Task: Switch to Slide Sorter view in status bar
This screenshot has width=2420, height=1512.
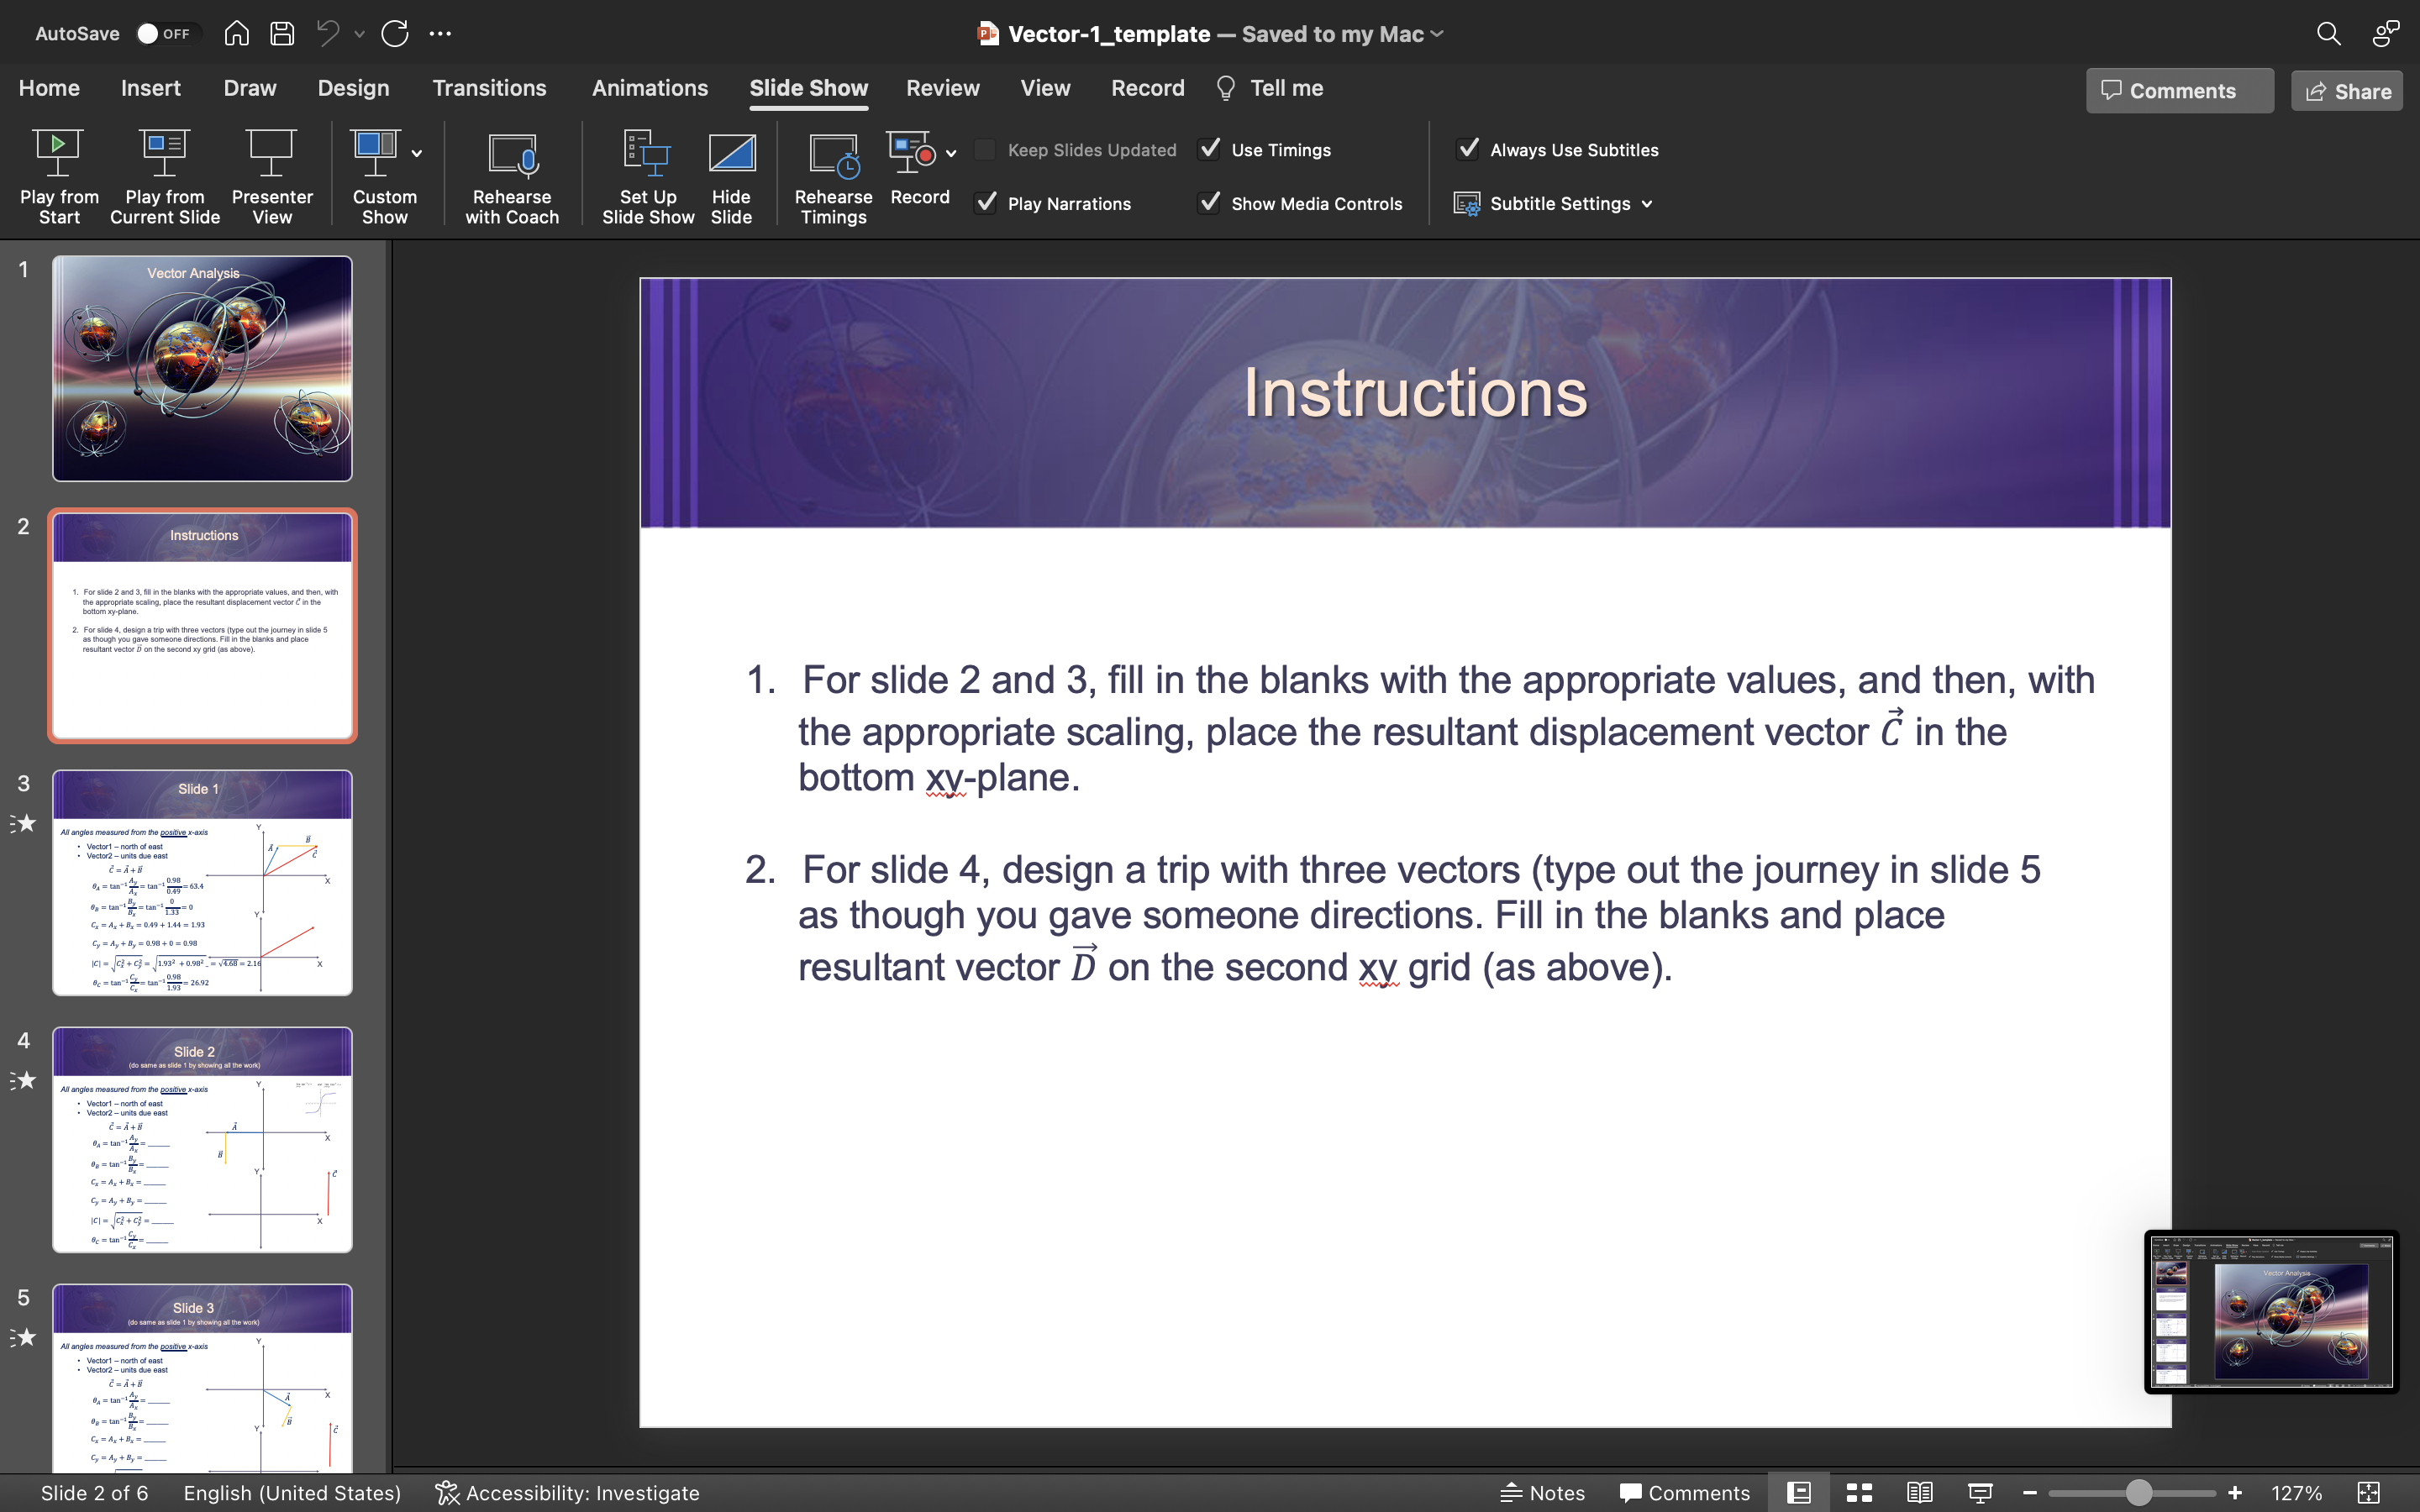Action: coord(1859,1493)
